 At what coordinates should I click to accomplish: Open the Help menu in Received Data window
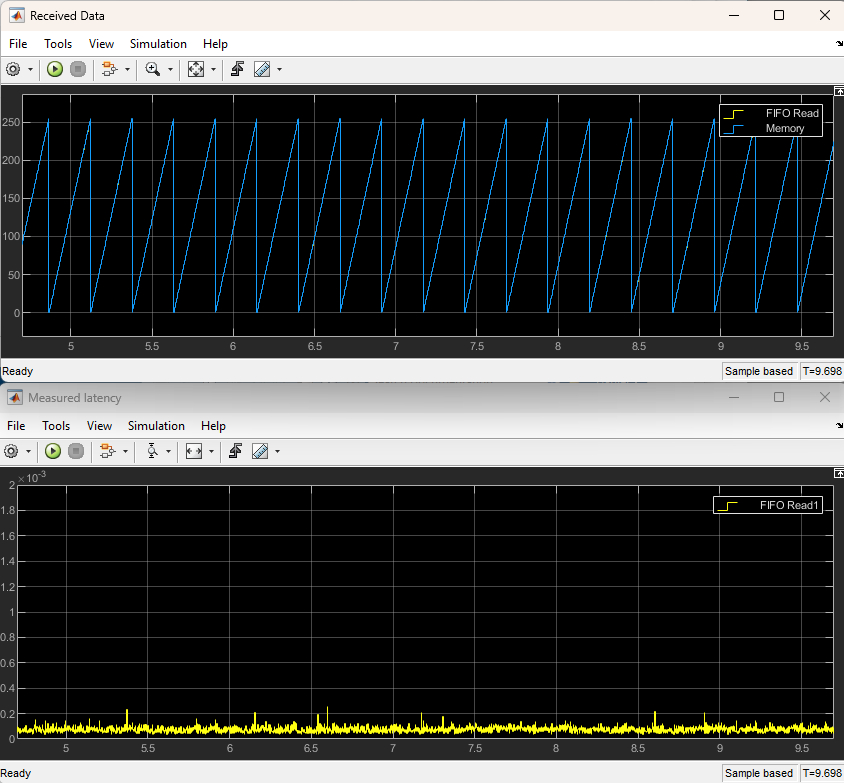(x=215, y=44)
